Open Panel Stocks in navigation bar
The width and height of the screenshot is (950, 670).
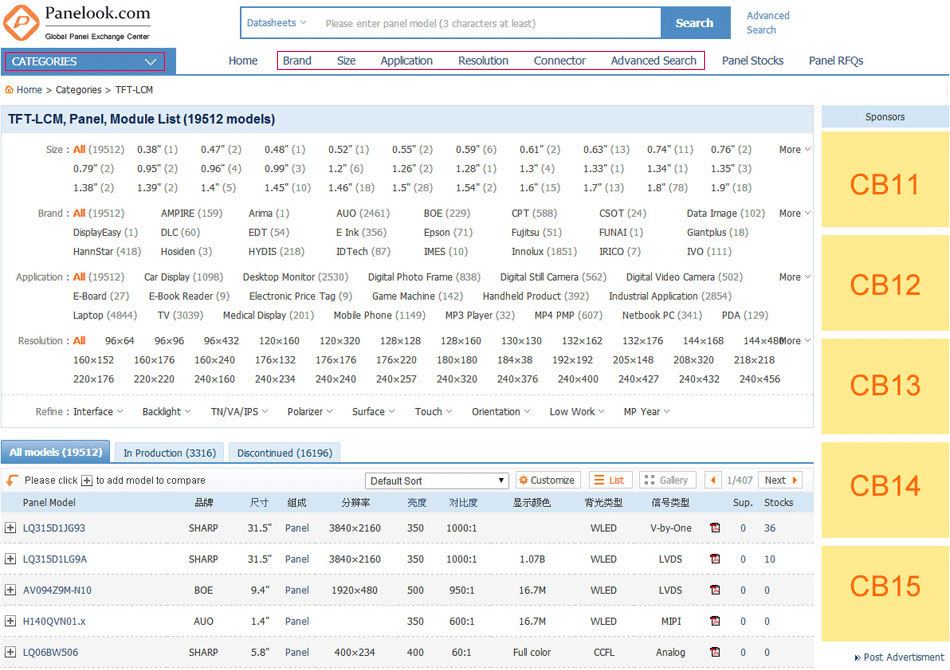[x=752, y=61]
